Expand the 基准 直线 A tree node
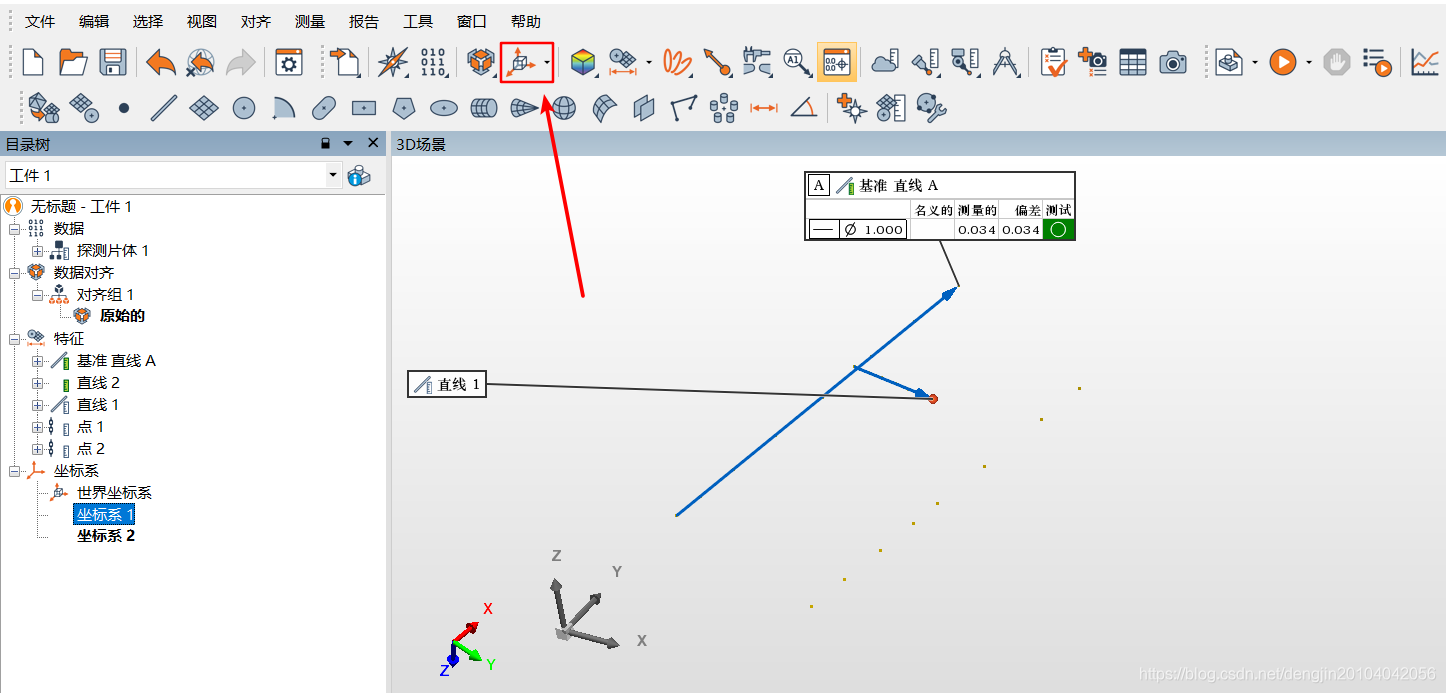 point(37,360)
